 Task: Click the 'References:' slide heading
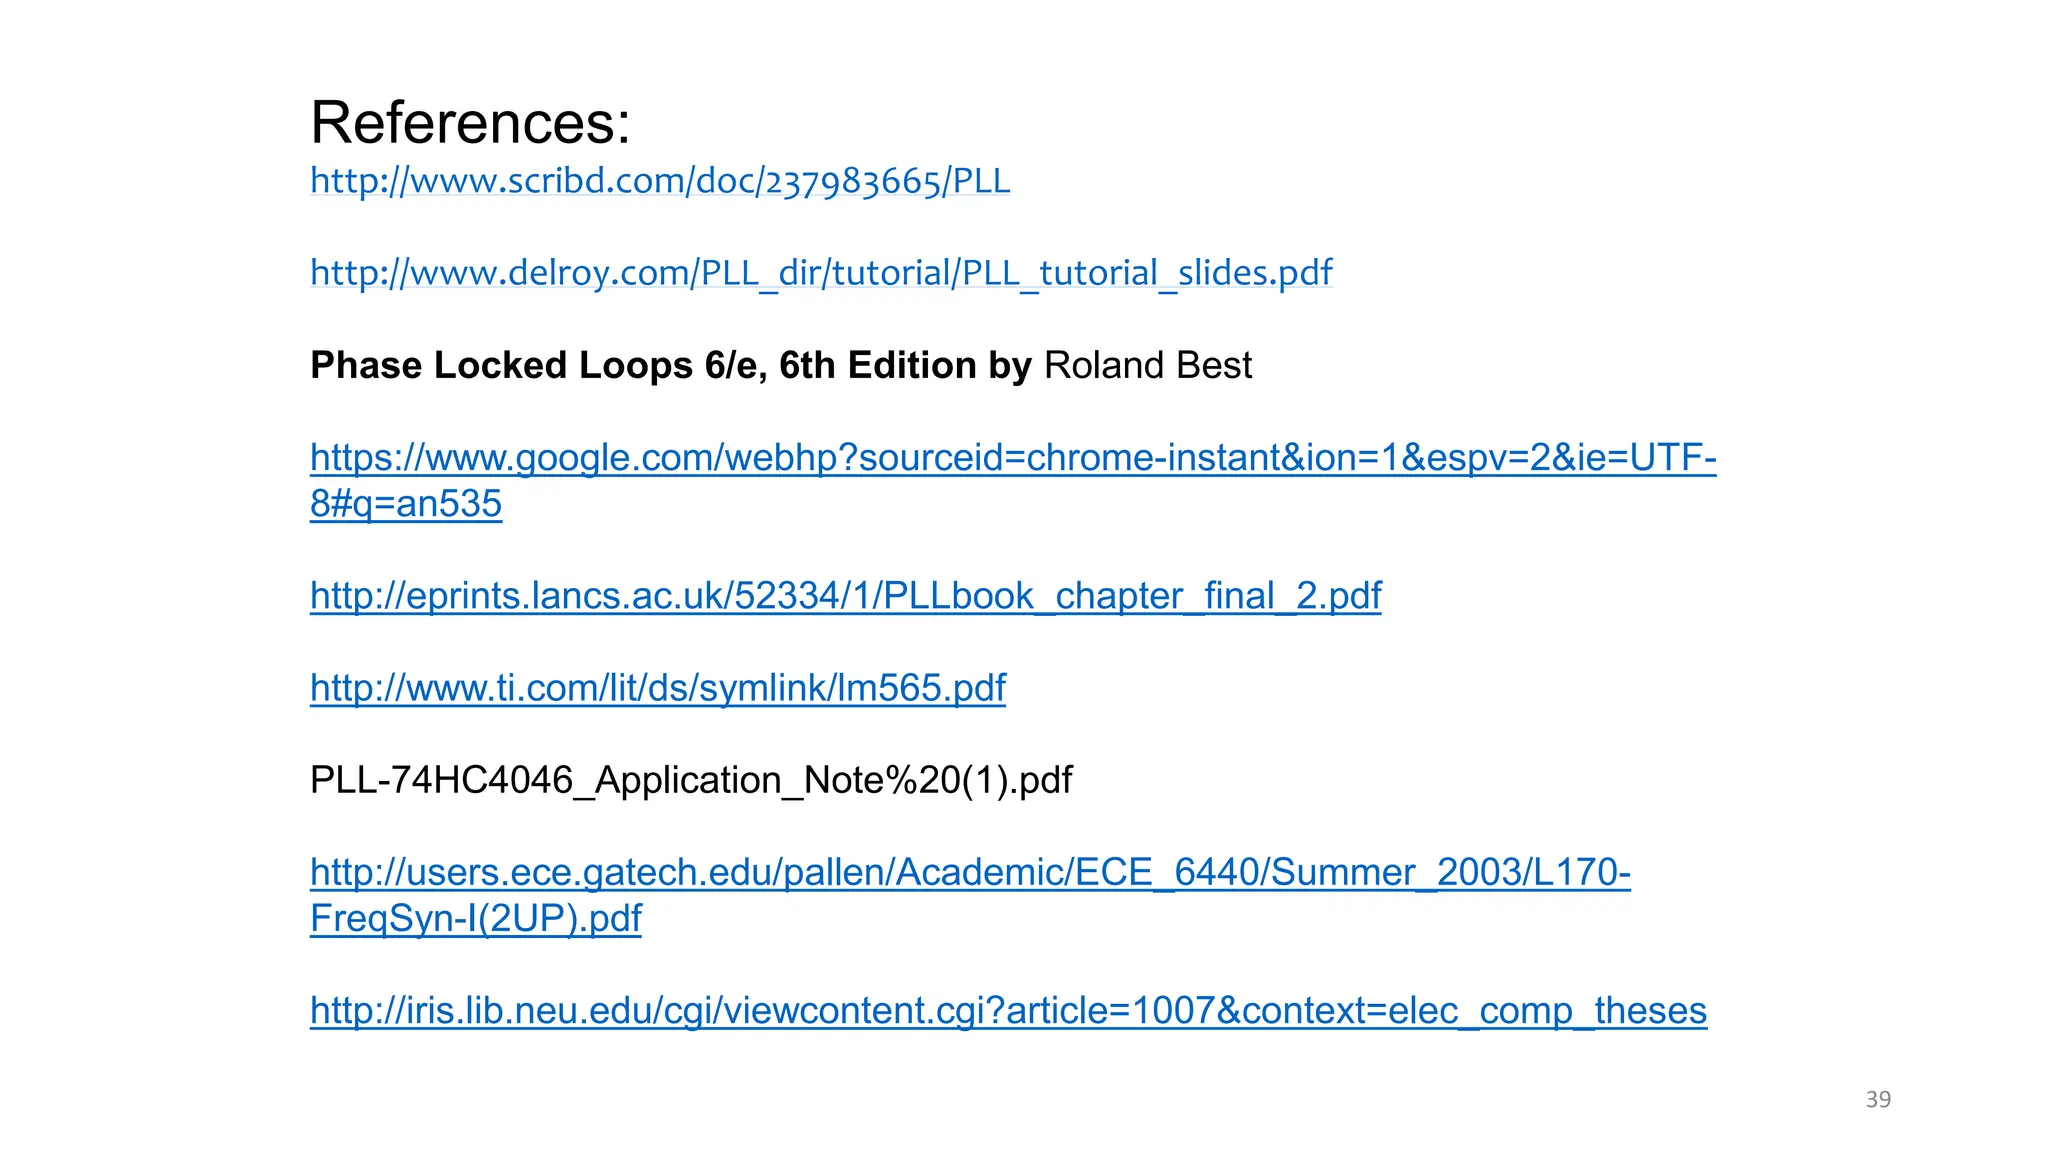tap(470, 123)
